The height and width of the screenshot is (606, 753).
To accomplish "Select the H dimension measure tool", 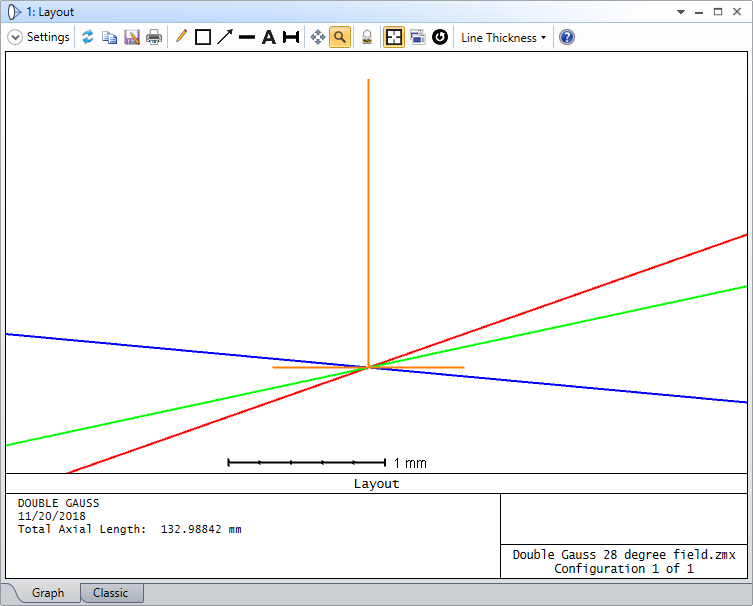I will pyautogui.click(x=291, y=37).
